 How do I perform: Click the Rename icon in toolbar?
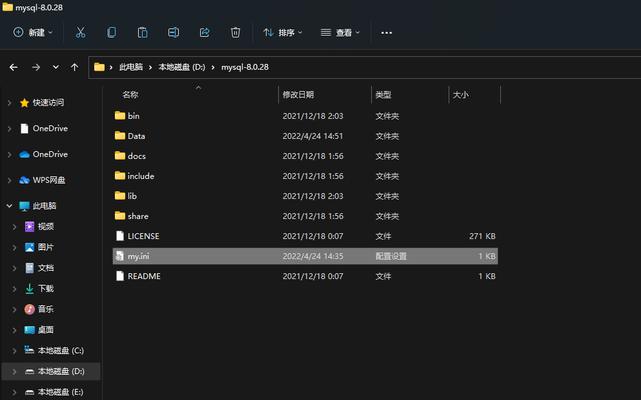tap(173, 32)
